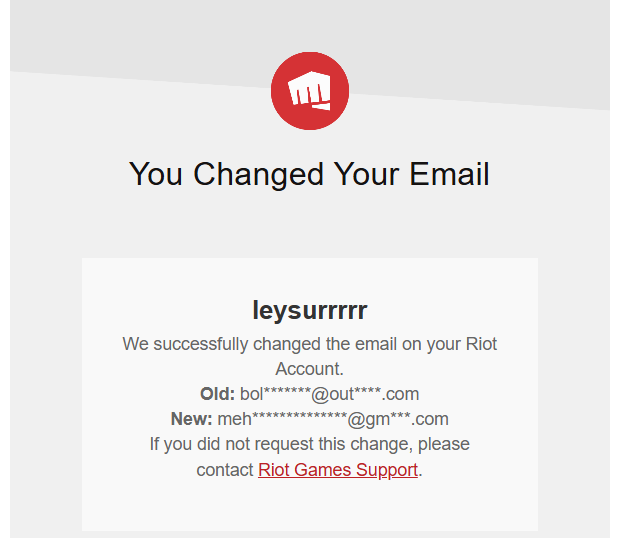The width and height of the screenshot is (642, 538).
Task: Click the "You Changed Your Email" heading
Action: coord(309,174)
